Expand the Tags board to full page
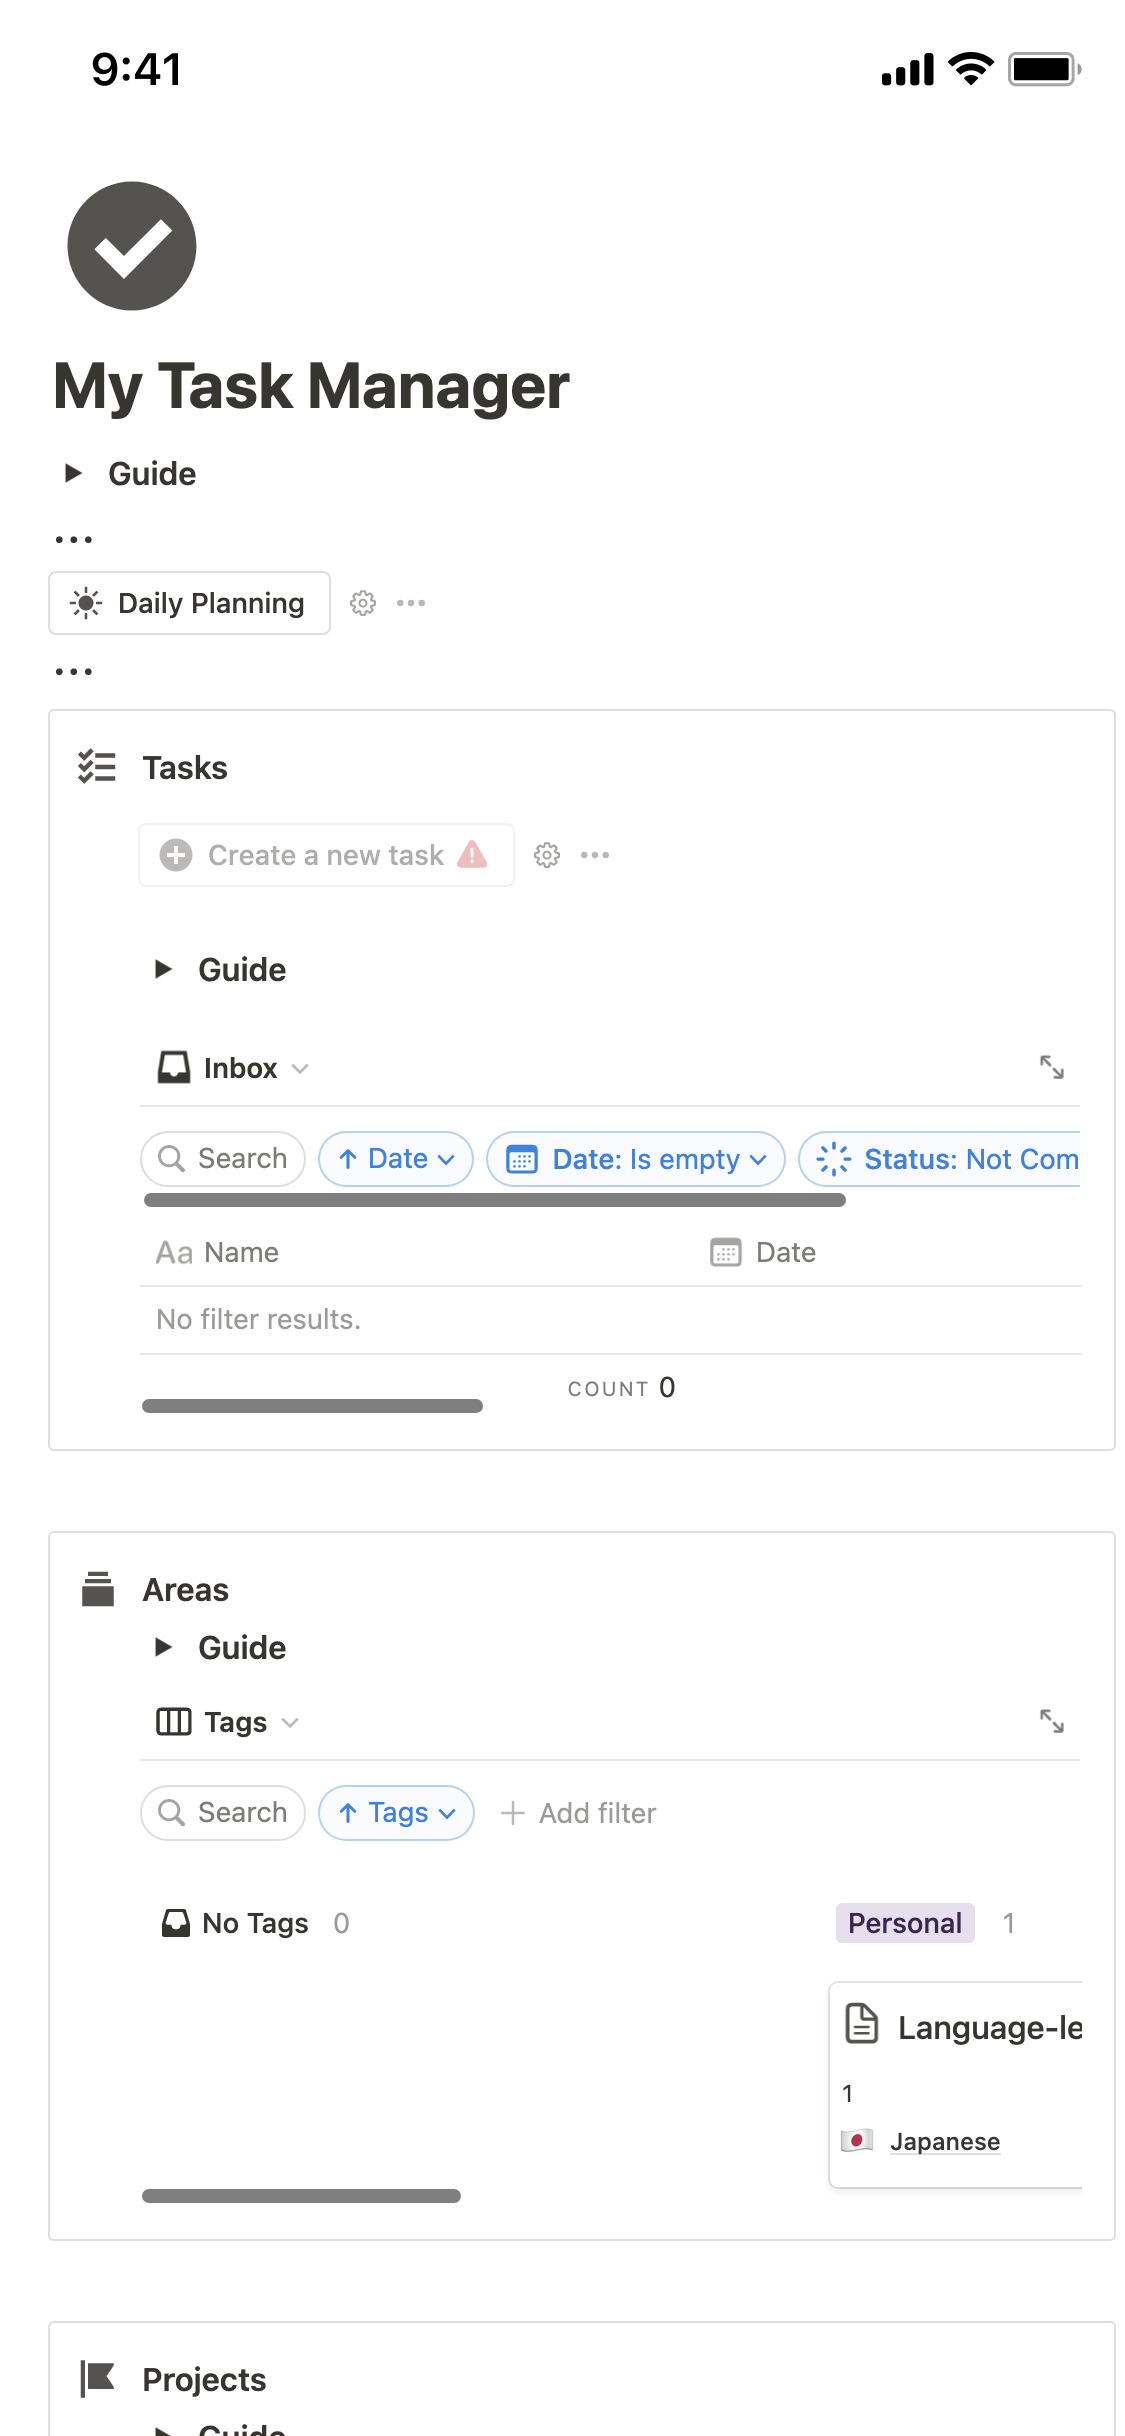This screenshot has height=2436, width=1125. [x=1051, y=1721]
